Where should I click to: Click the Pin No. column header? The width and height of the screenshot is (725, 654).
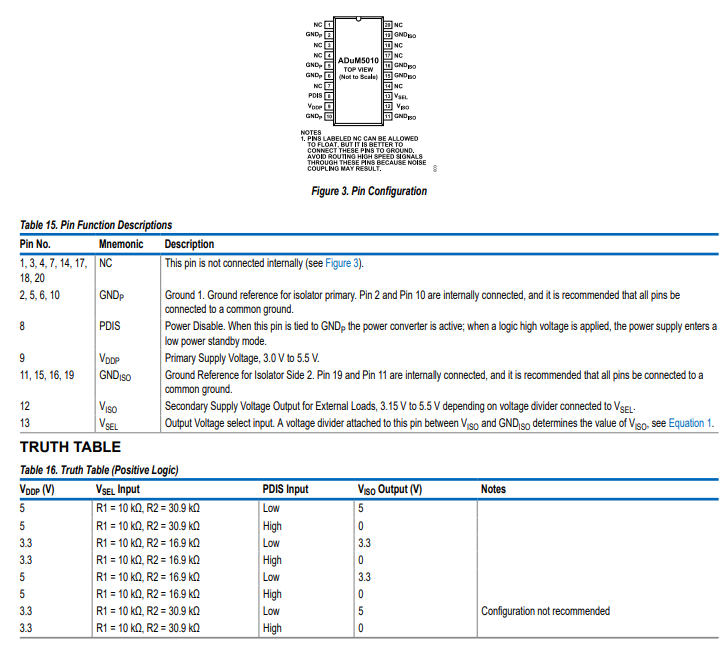[35, 244]
